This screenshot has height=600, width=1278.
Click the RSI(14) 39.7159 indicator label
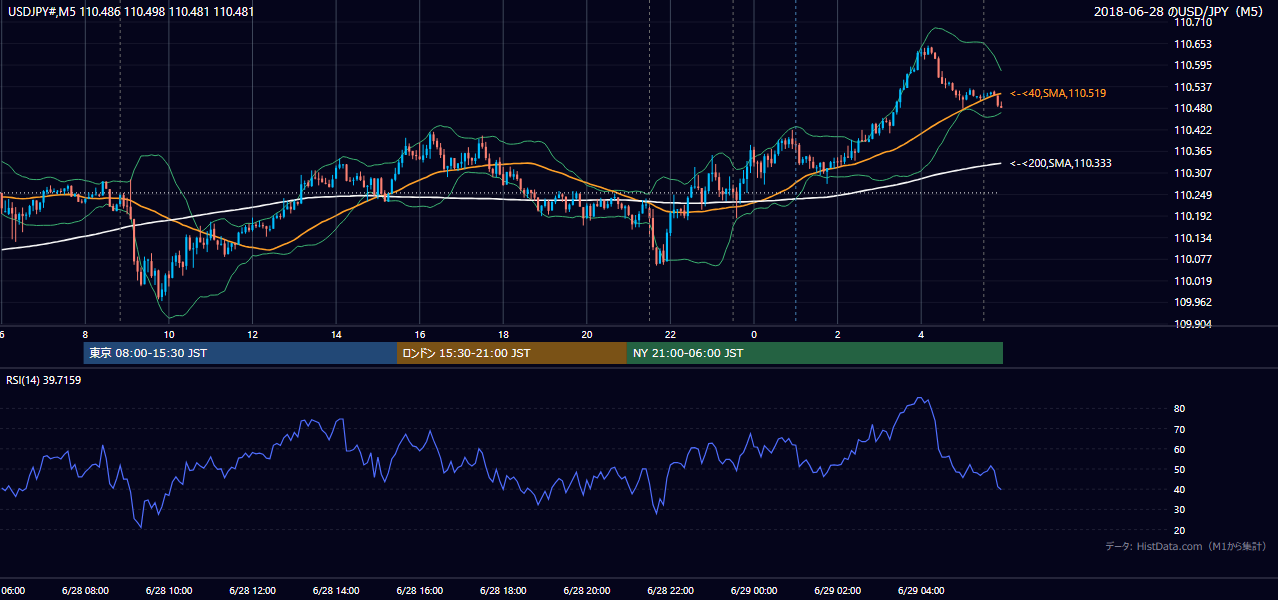pyautogui.click(x=44, y=380)
